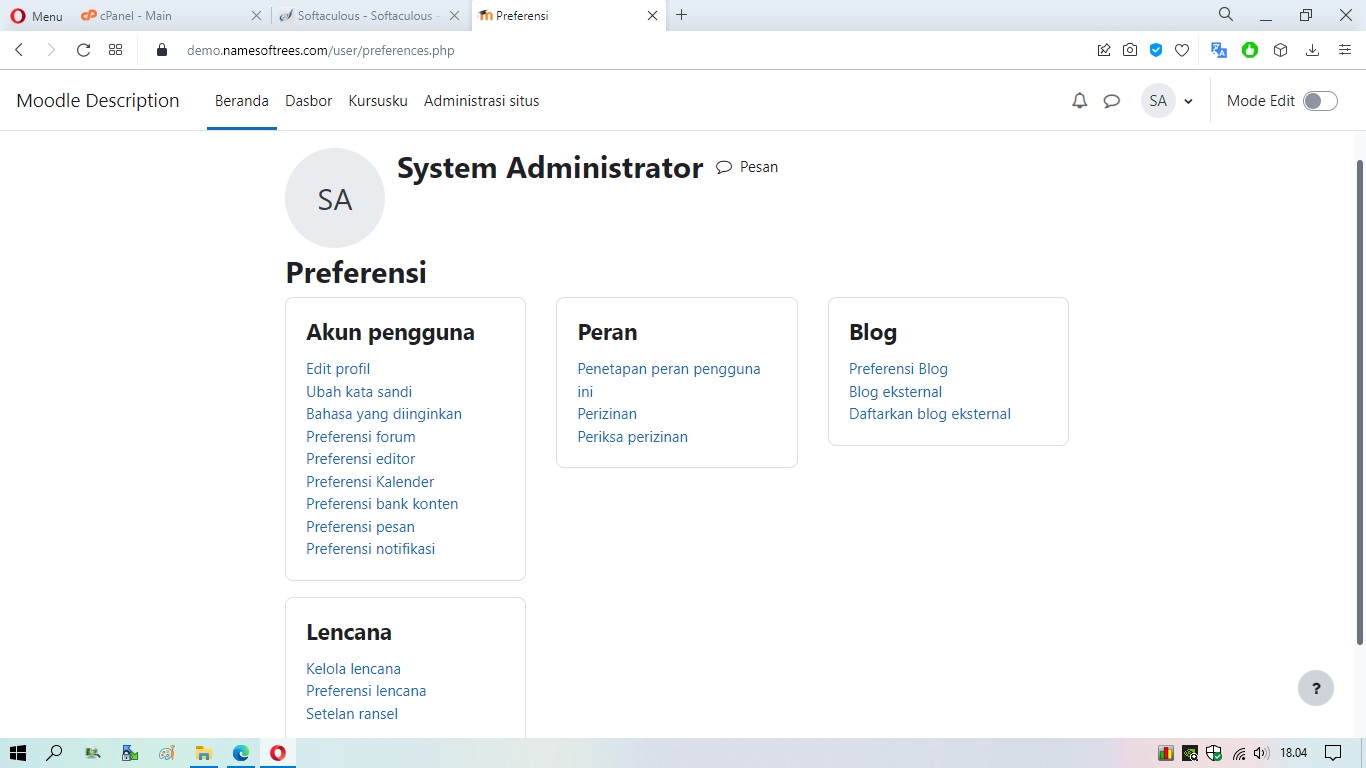
Task: Open Penetapan peran pengguna ini link
Action: (669, 380)
